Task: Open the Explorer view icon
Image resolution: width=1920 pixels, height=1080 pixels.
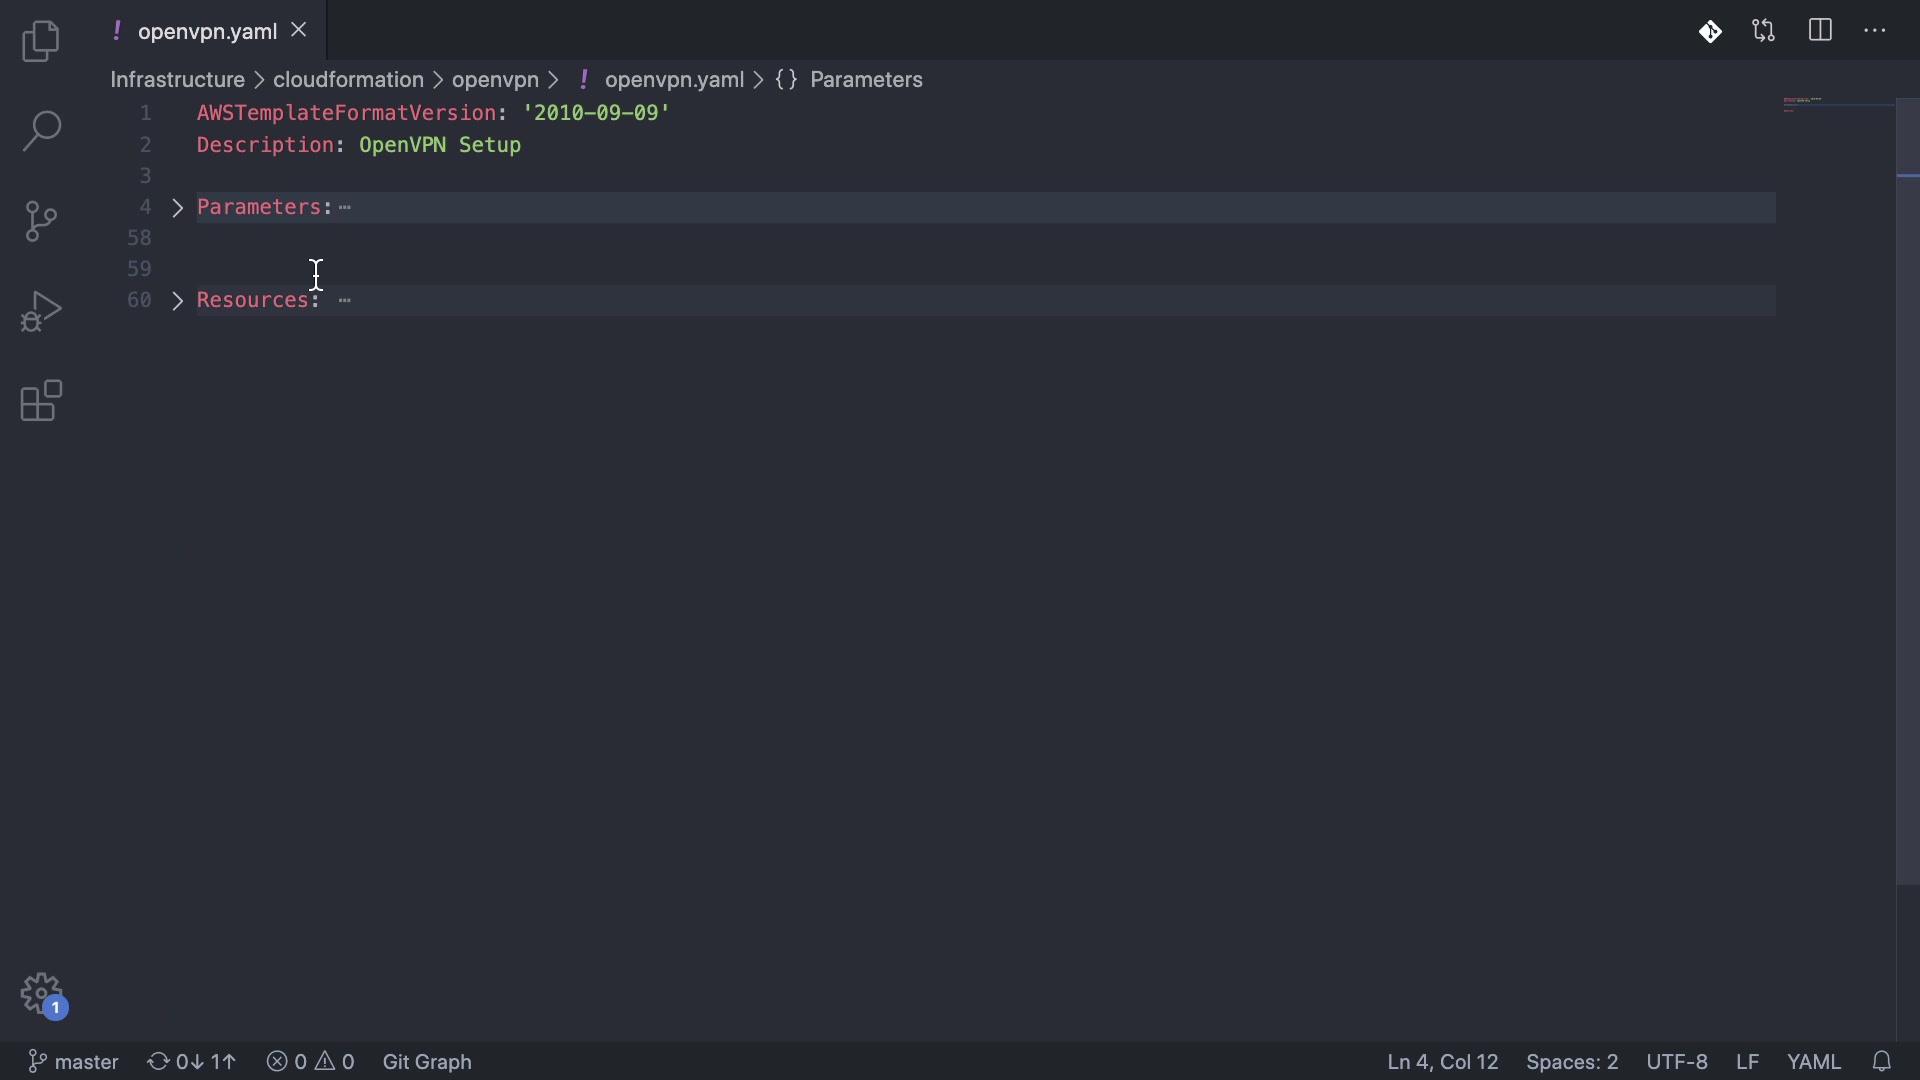Action: click(41, 42)
